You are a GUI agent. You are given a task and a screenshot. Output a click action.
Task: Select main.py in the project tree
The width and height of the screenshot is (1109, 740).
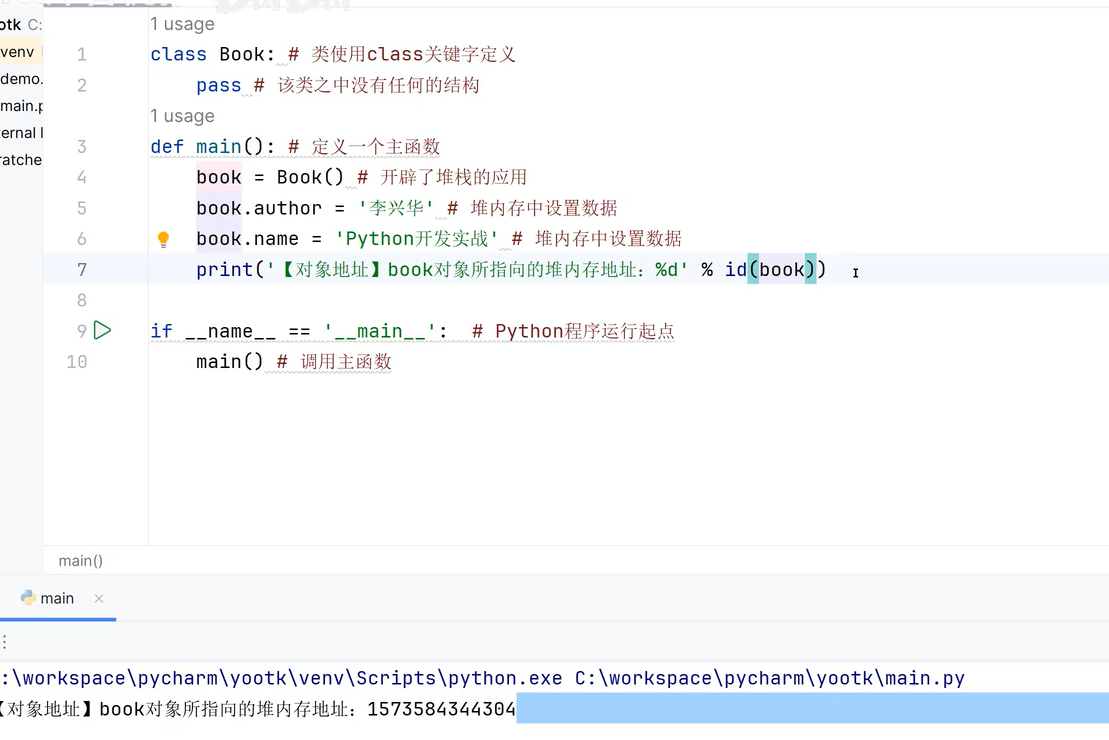coord(20,105)
